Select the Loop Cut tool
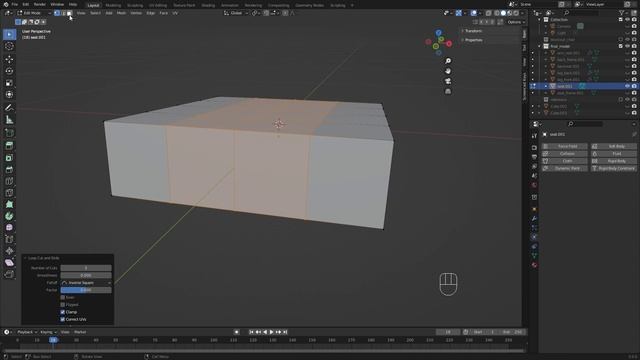The image size is (640, 360). pyautogui.click(x=9, y=181)
